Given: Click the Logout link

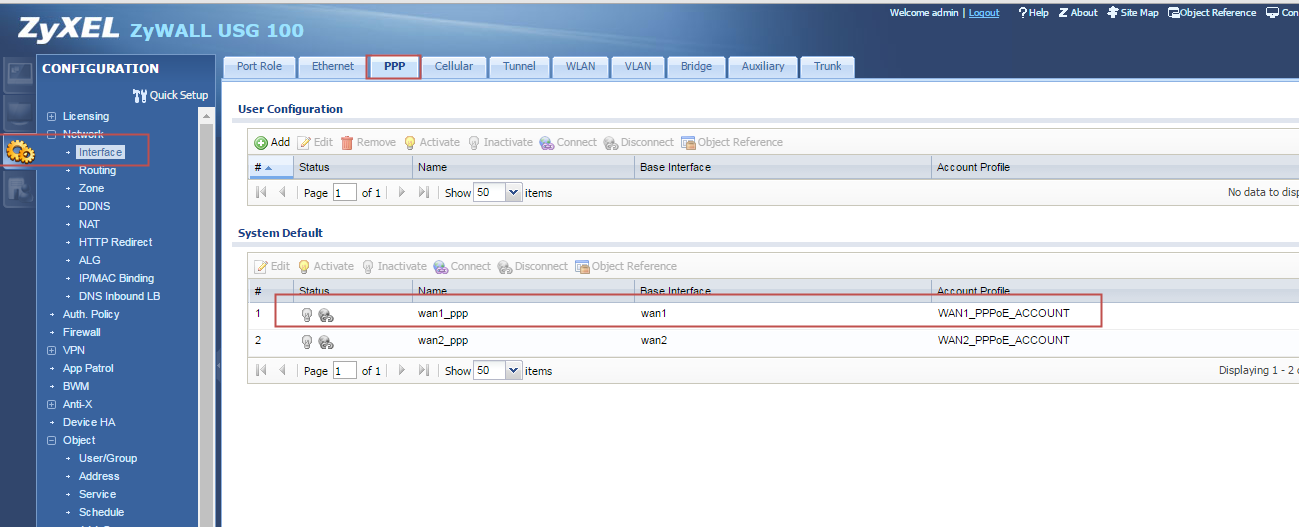Looking at the screenshot, I should [x=984, y=13].
